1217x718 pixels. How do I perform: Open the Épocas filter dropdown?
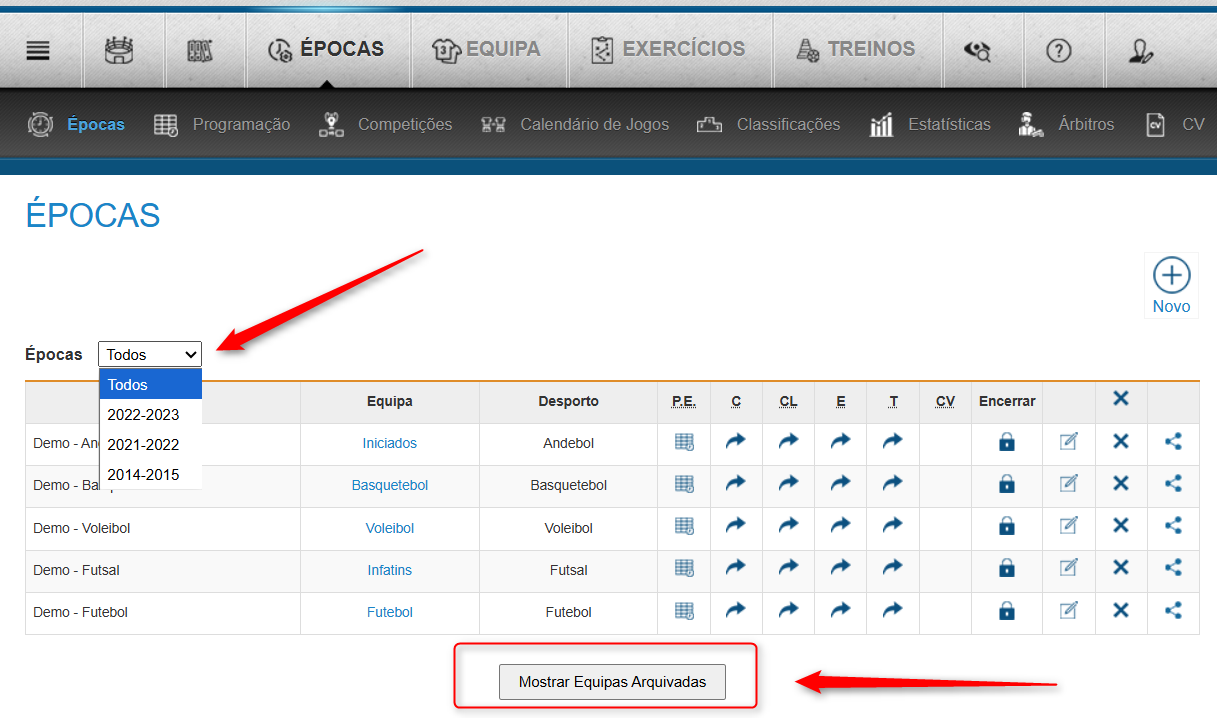(149, 354)
